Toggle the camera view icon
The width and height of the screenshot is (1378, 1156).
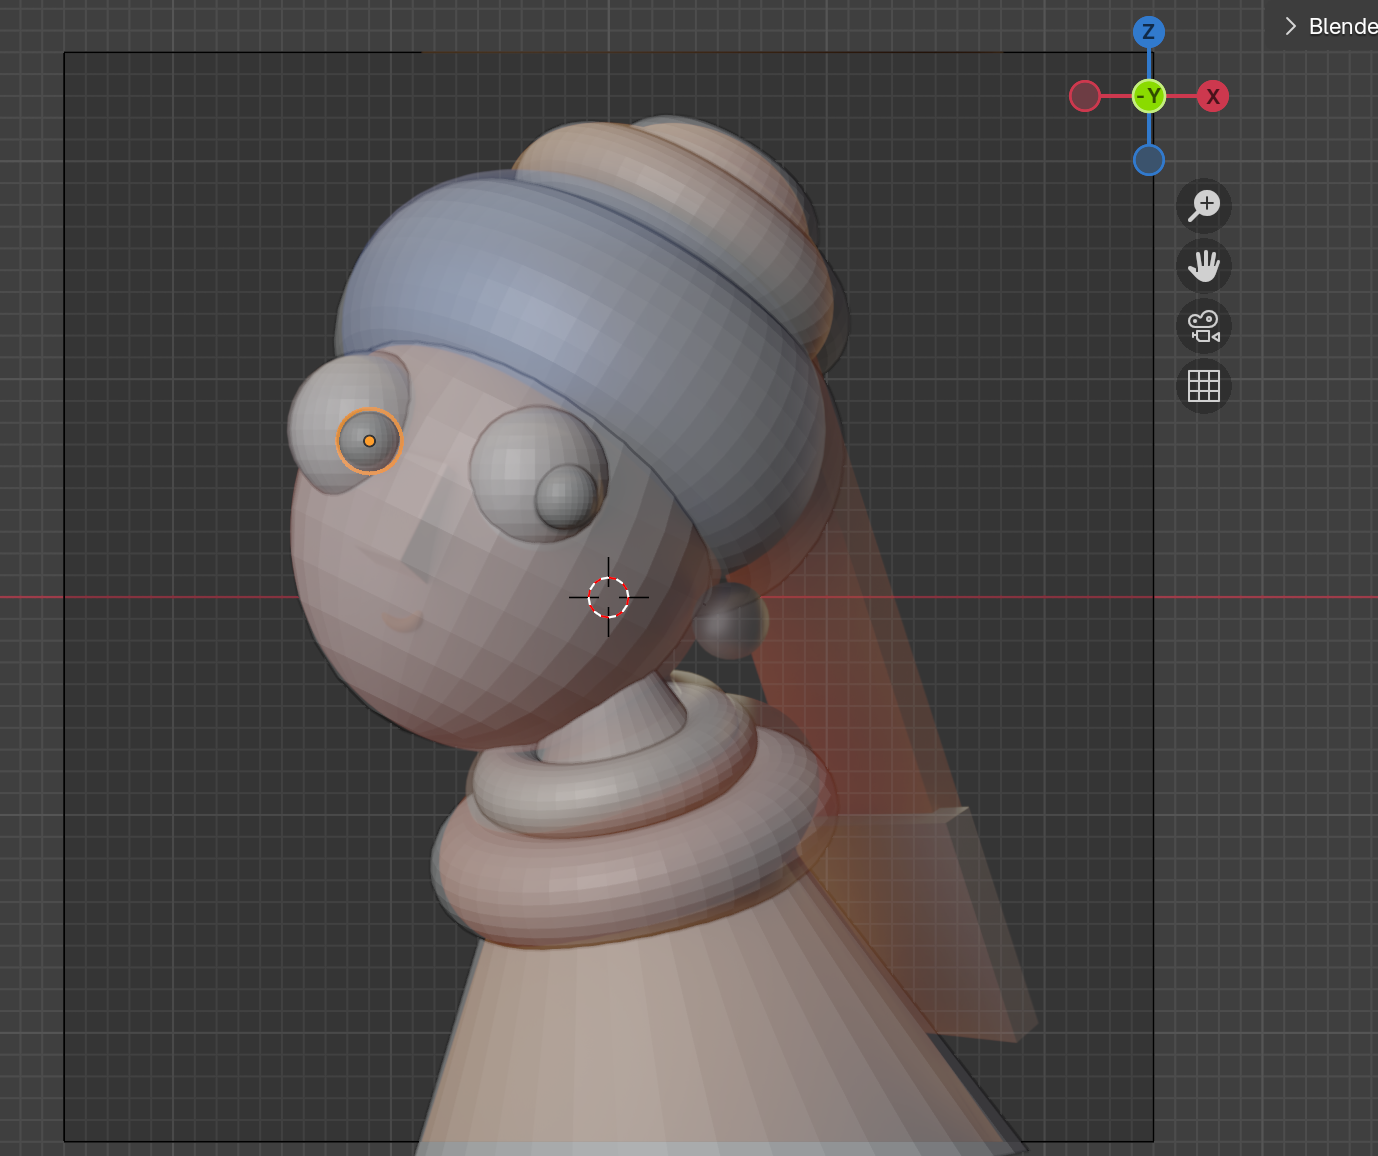(x=1204, y=326)
